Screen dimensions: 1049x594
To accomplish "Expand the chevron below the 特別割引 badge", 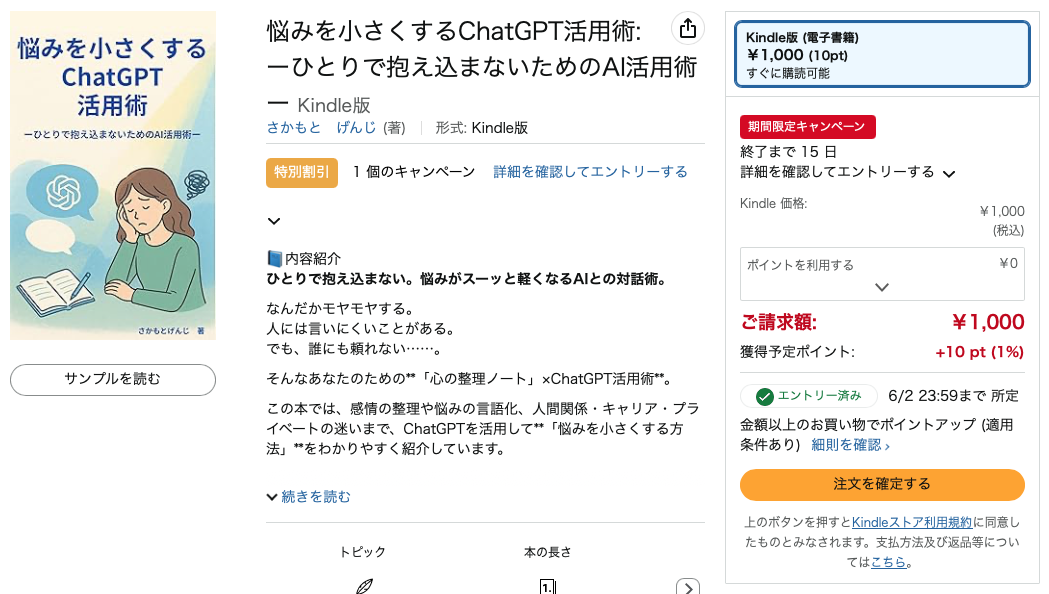I will [x=274, y=221].
